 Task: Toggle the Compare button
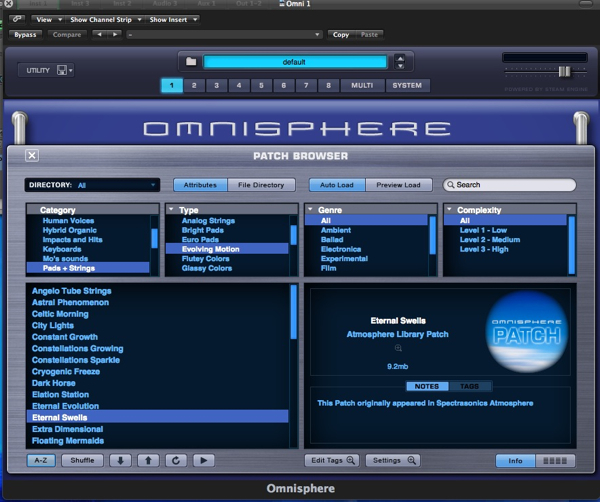[x=67, y=35]
